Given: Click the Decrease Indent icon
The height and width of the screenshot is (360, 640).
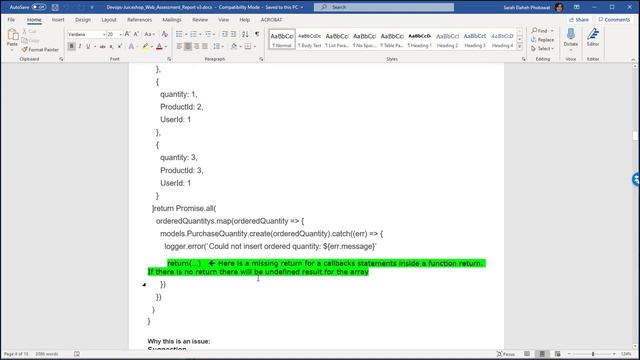Looking at the screenshot, I should coord(224,34).
